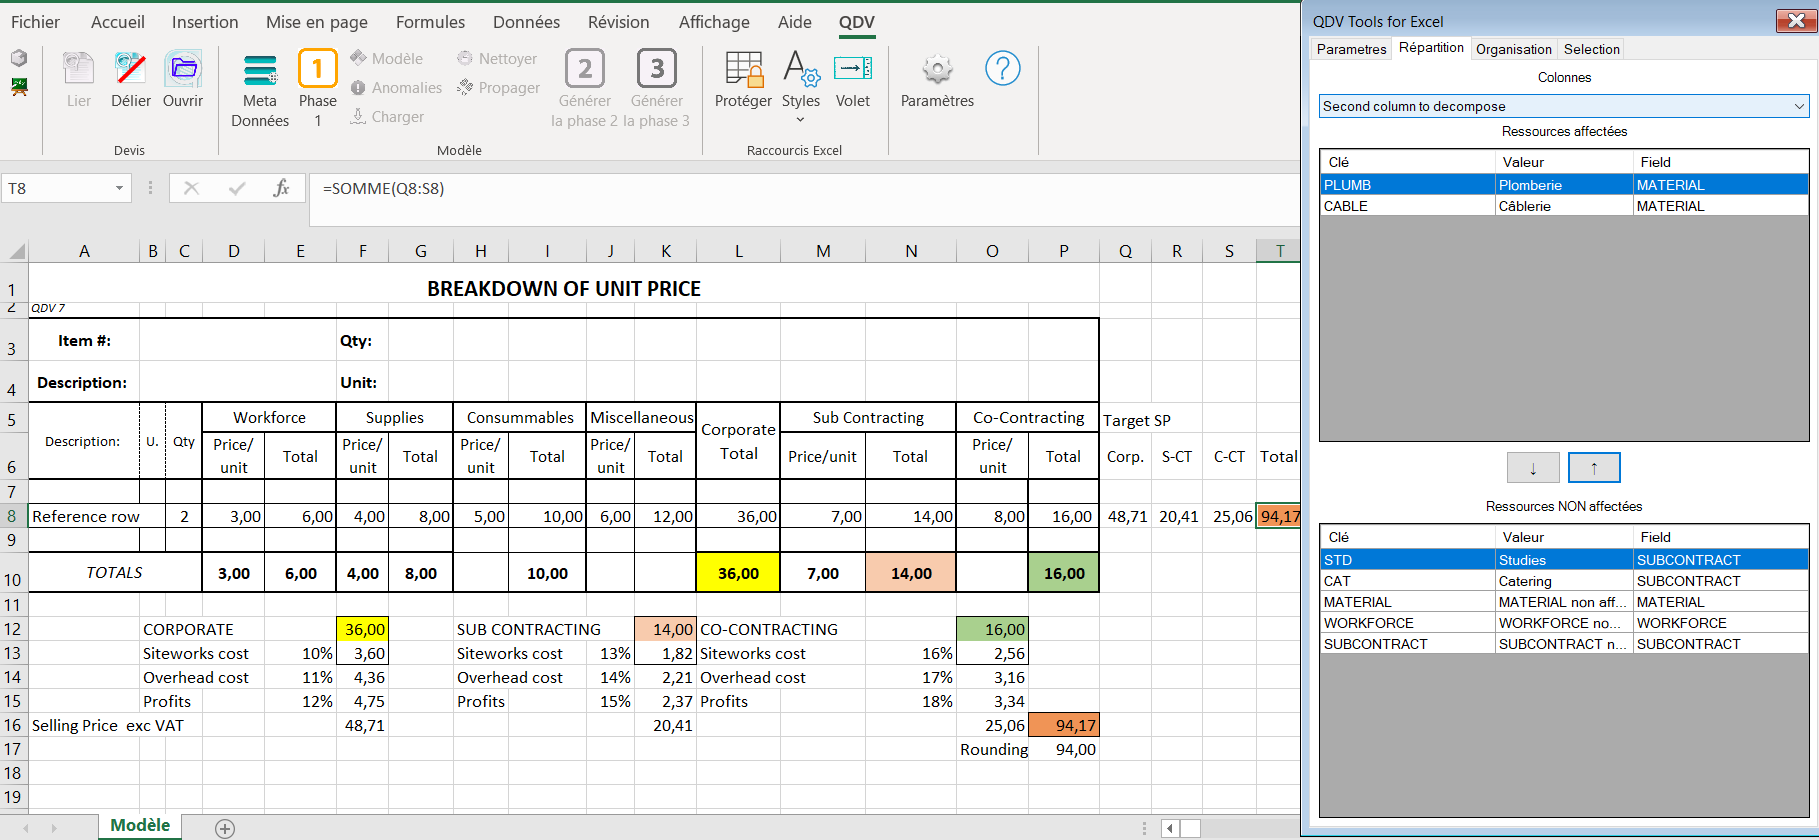The height and width of the screenshot is (840, 1819).
Task: Click the horizontal scroll left arrow
Action: 1170,828
